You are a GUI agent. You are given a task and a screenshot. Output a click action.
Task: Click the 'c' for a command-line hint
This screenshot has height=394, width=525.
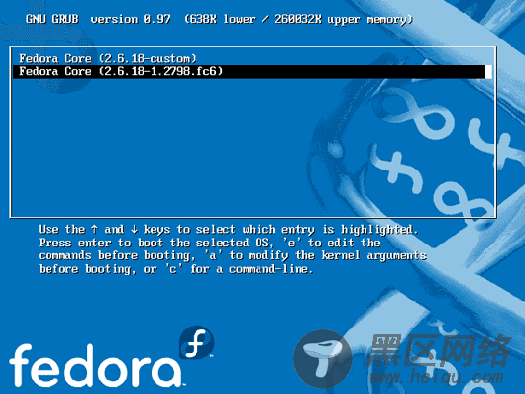click(x=239, y=269)
